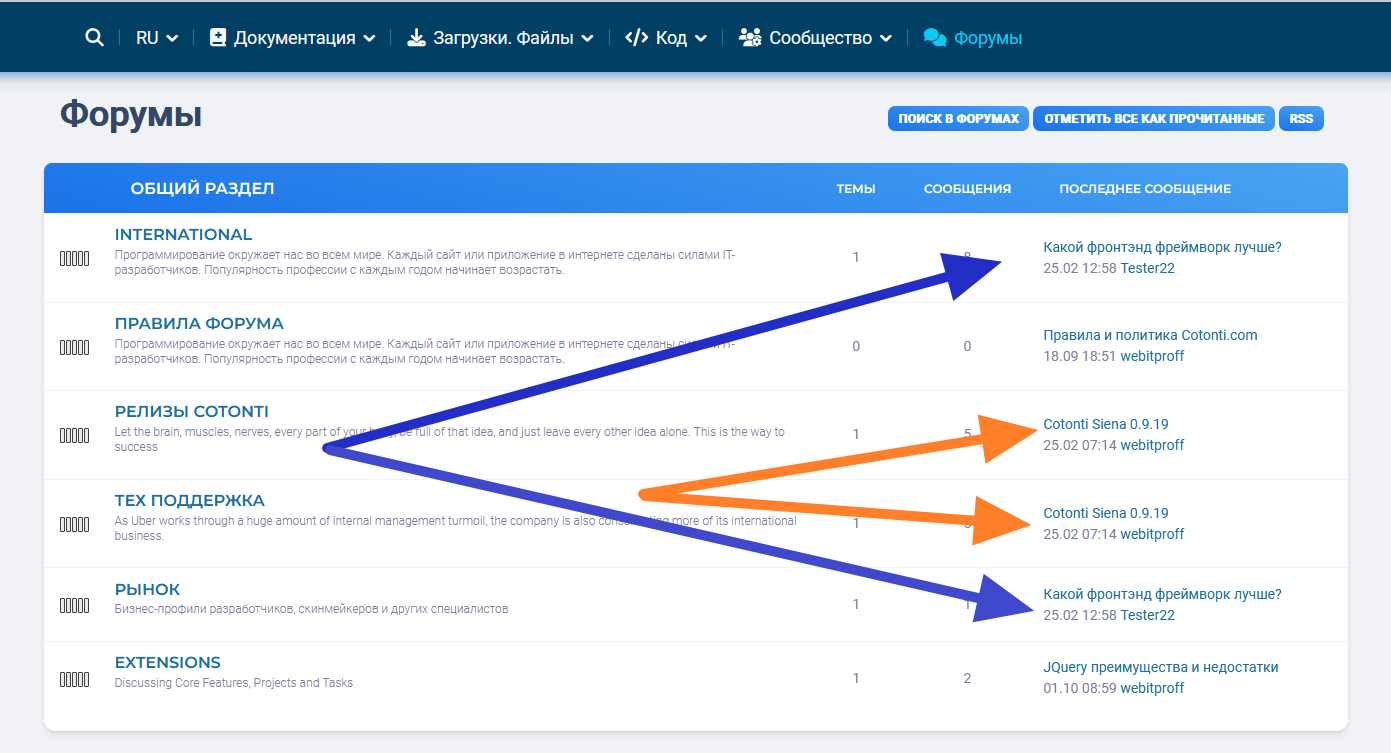
Task: Click the icon beside Extensions forum
Action: point(75,680)
